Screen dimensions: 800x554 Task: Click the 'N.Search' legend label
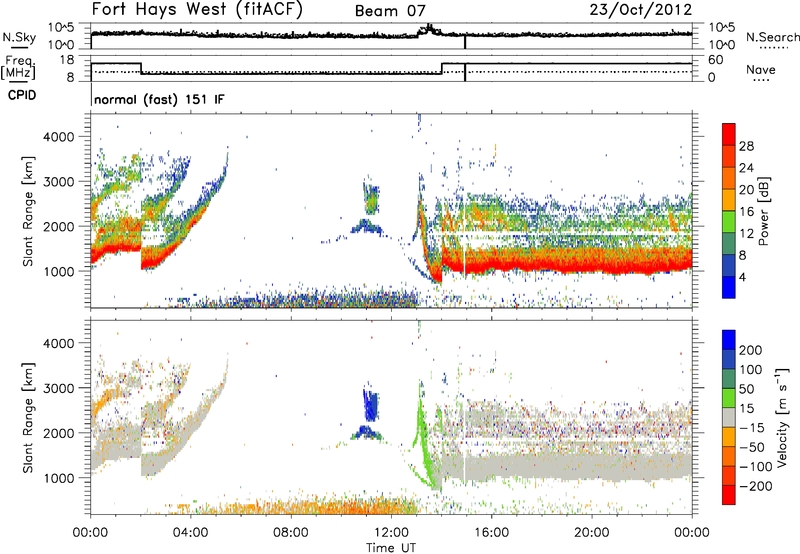(772, 37)
